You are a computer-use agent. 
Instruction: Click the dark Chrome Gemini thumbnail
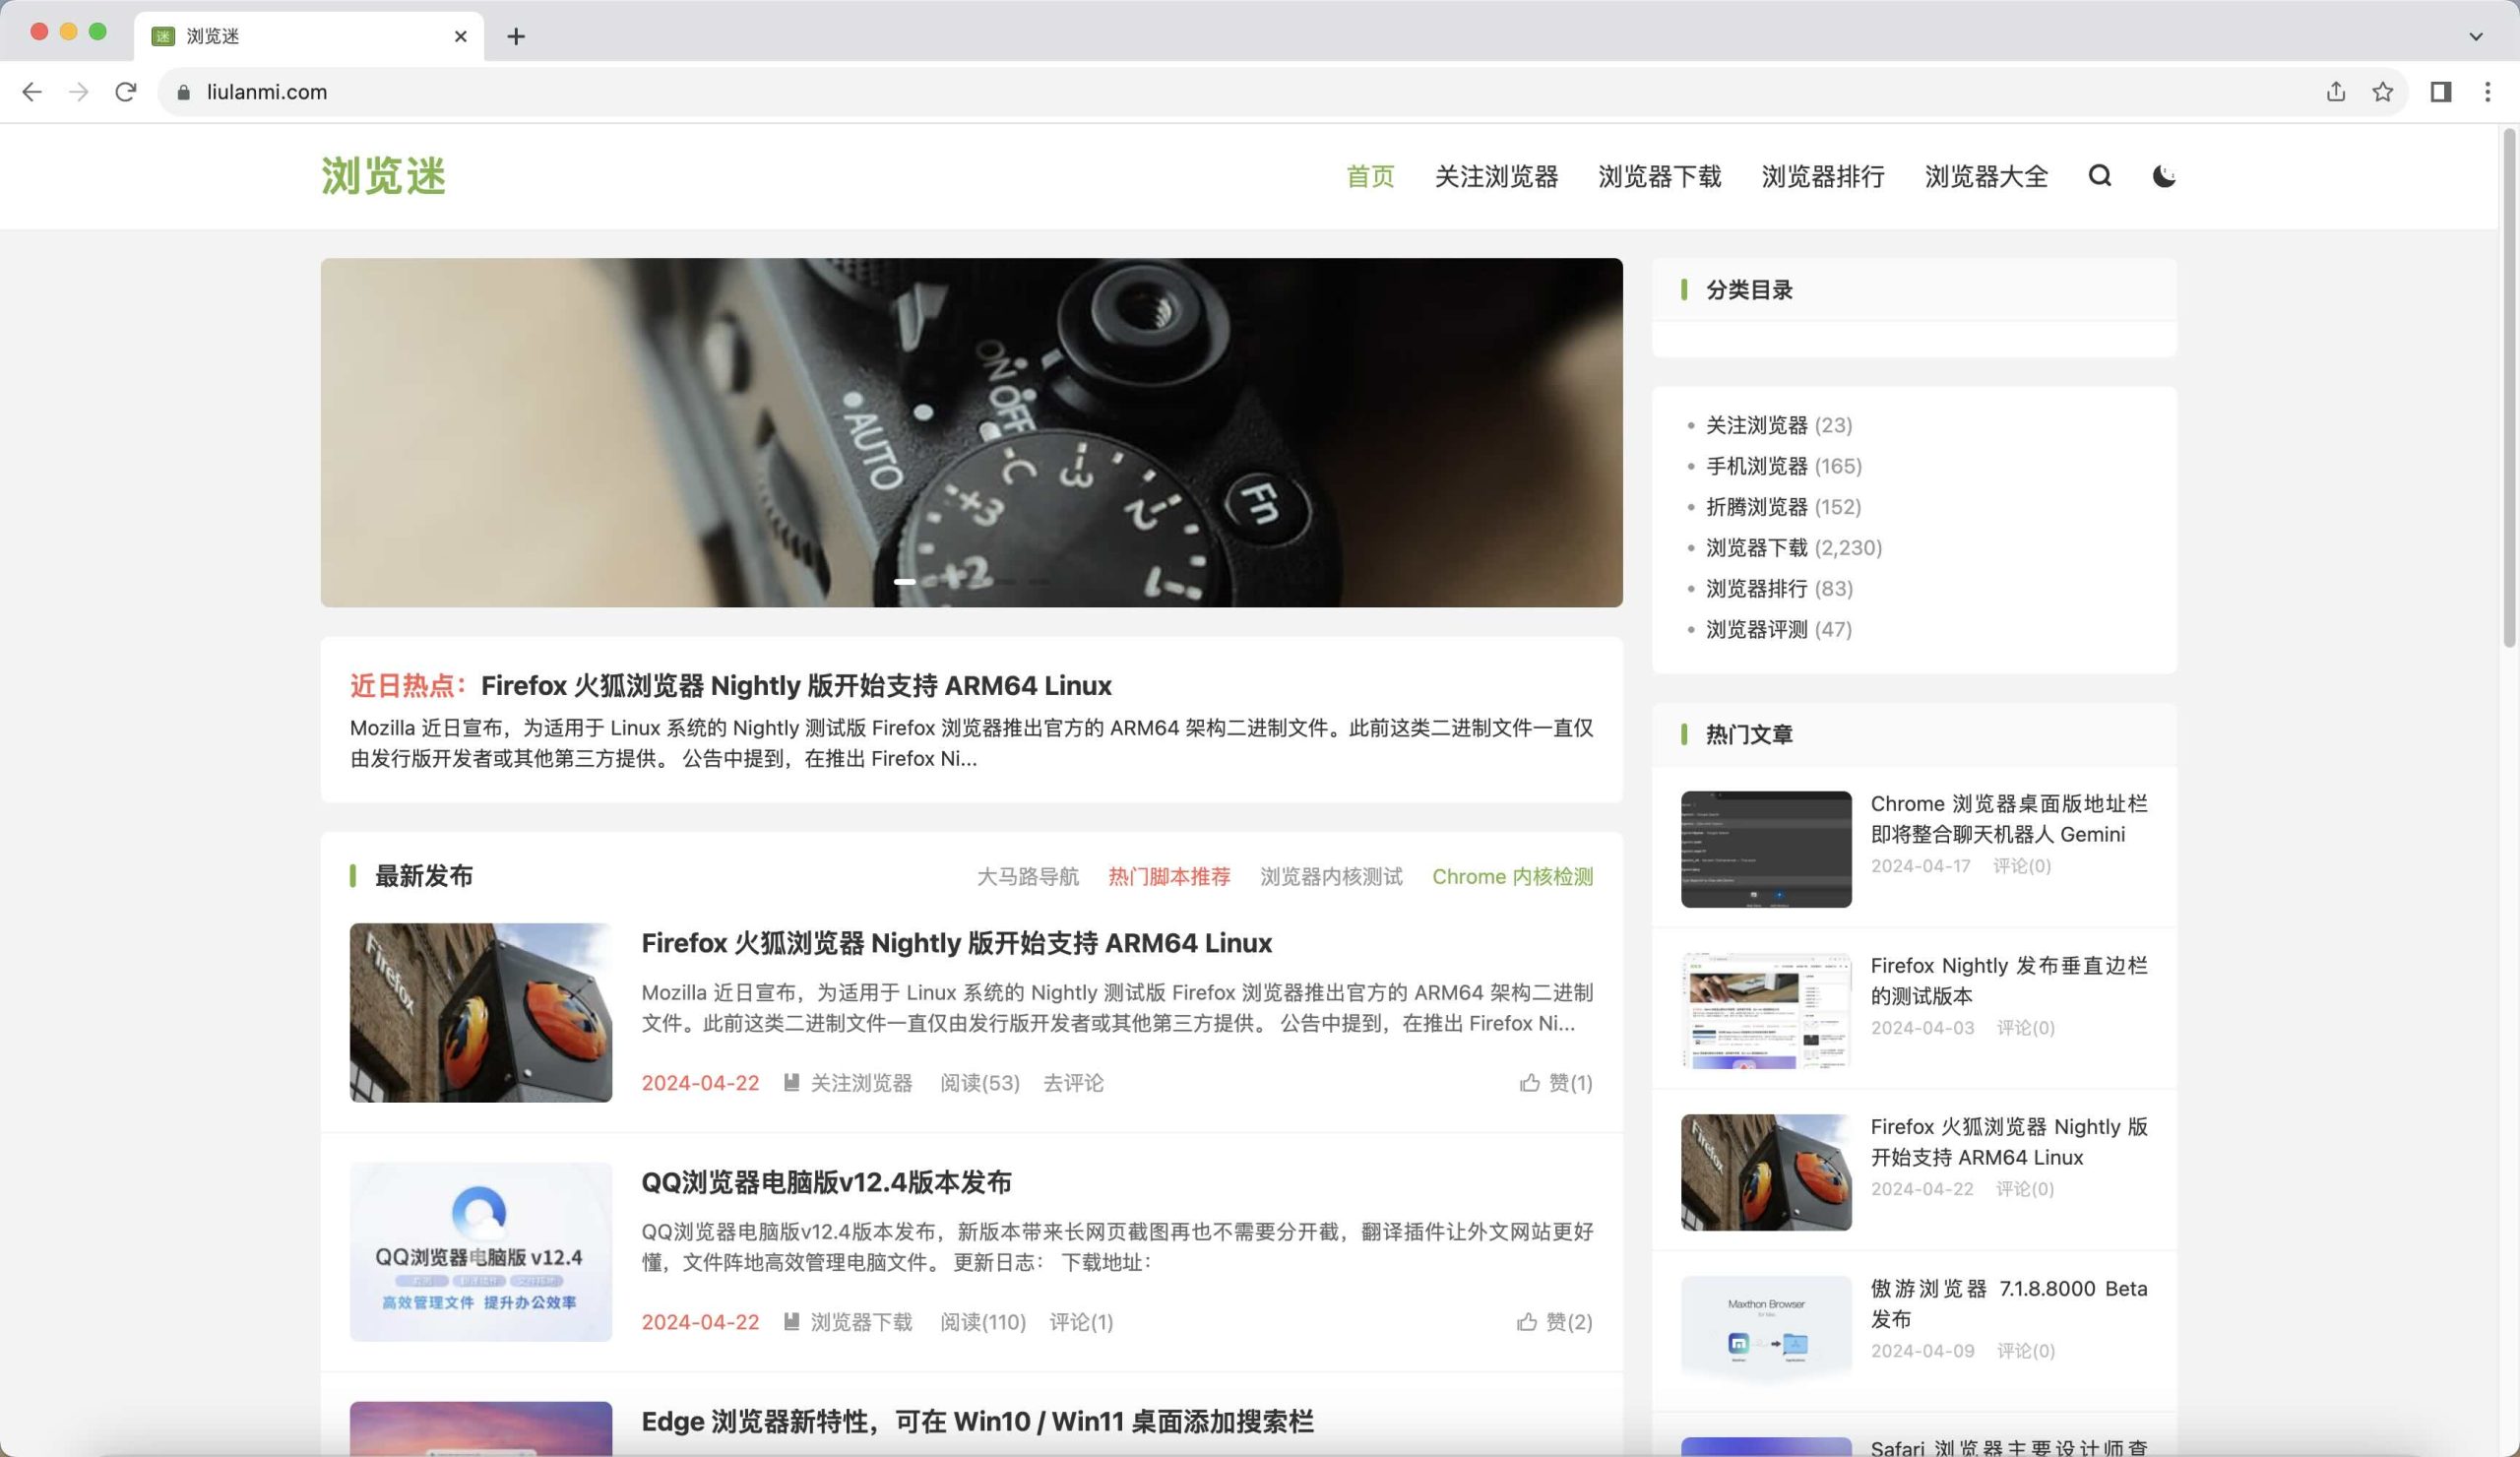pyautogui.click(x=1766, y=849)
